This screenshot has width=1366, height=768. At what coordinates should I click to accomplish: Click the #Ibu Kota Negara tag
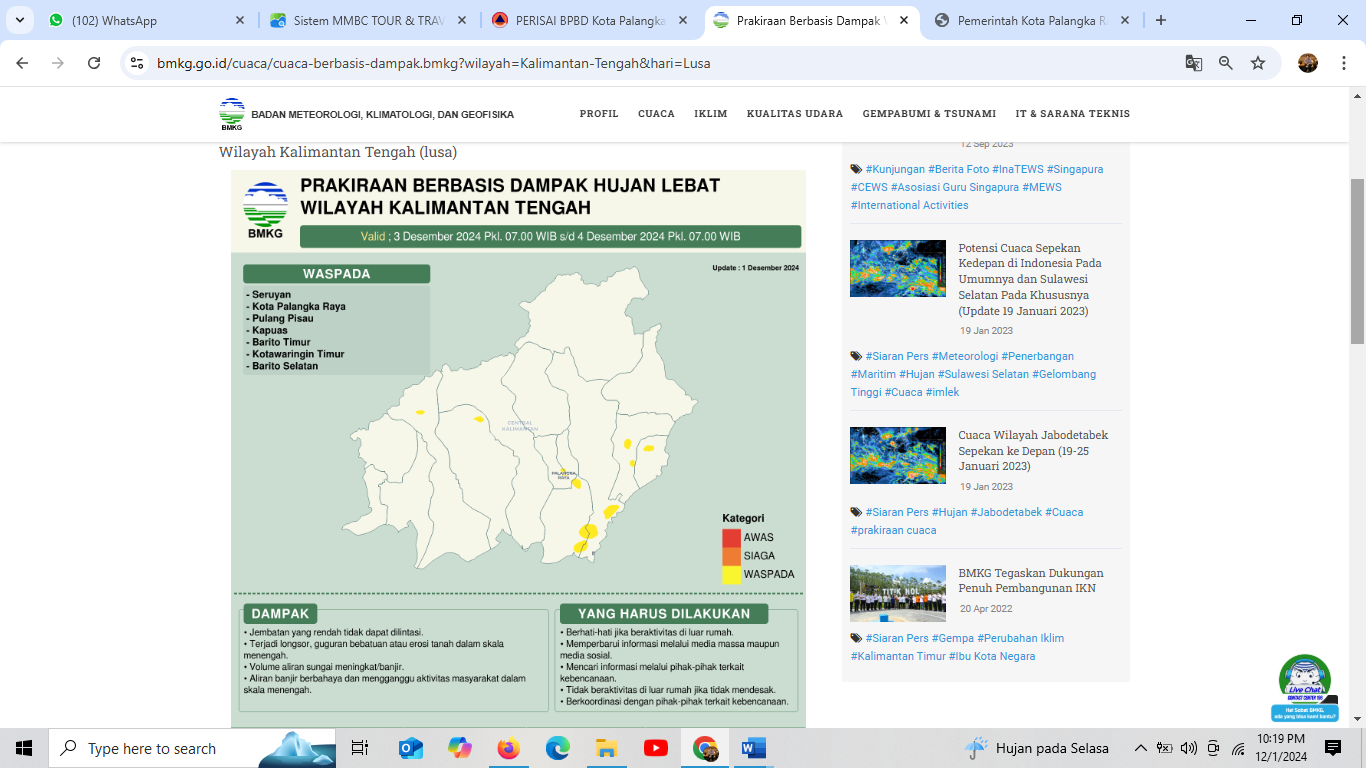991,656
